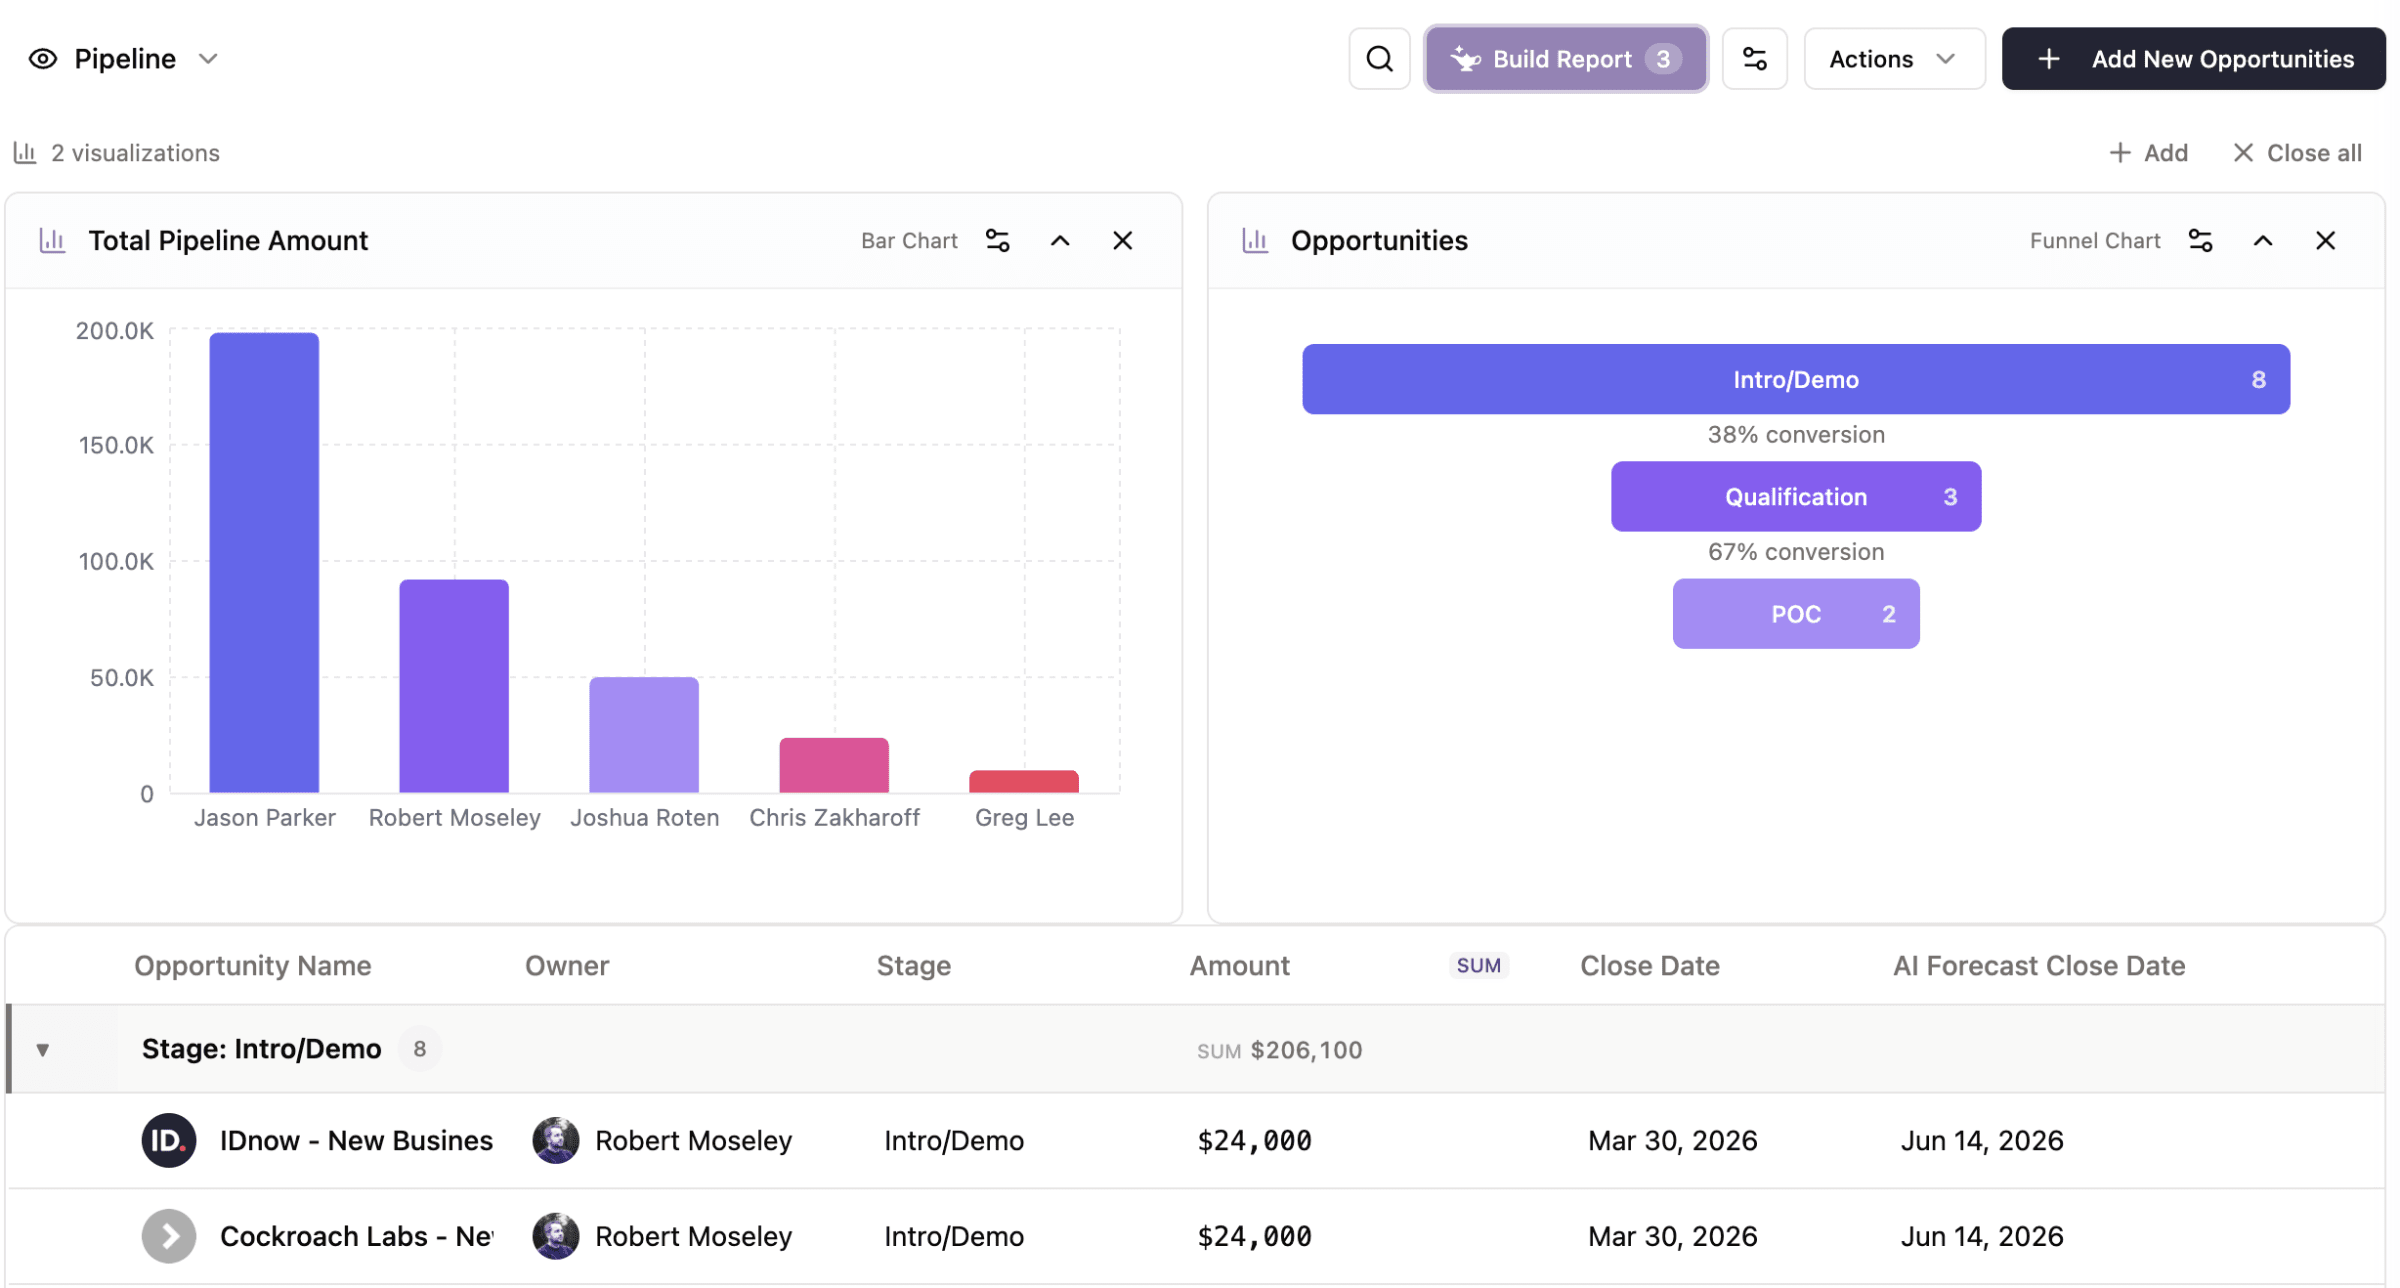Close the Opportunities funnel chart

pos(2325,241)
